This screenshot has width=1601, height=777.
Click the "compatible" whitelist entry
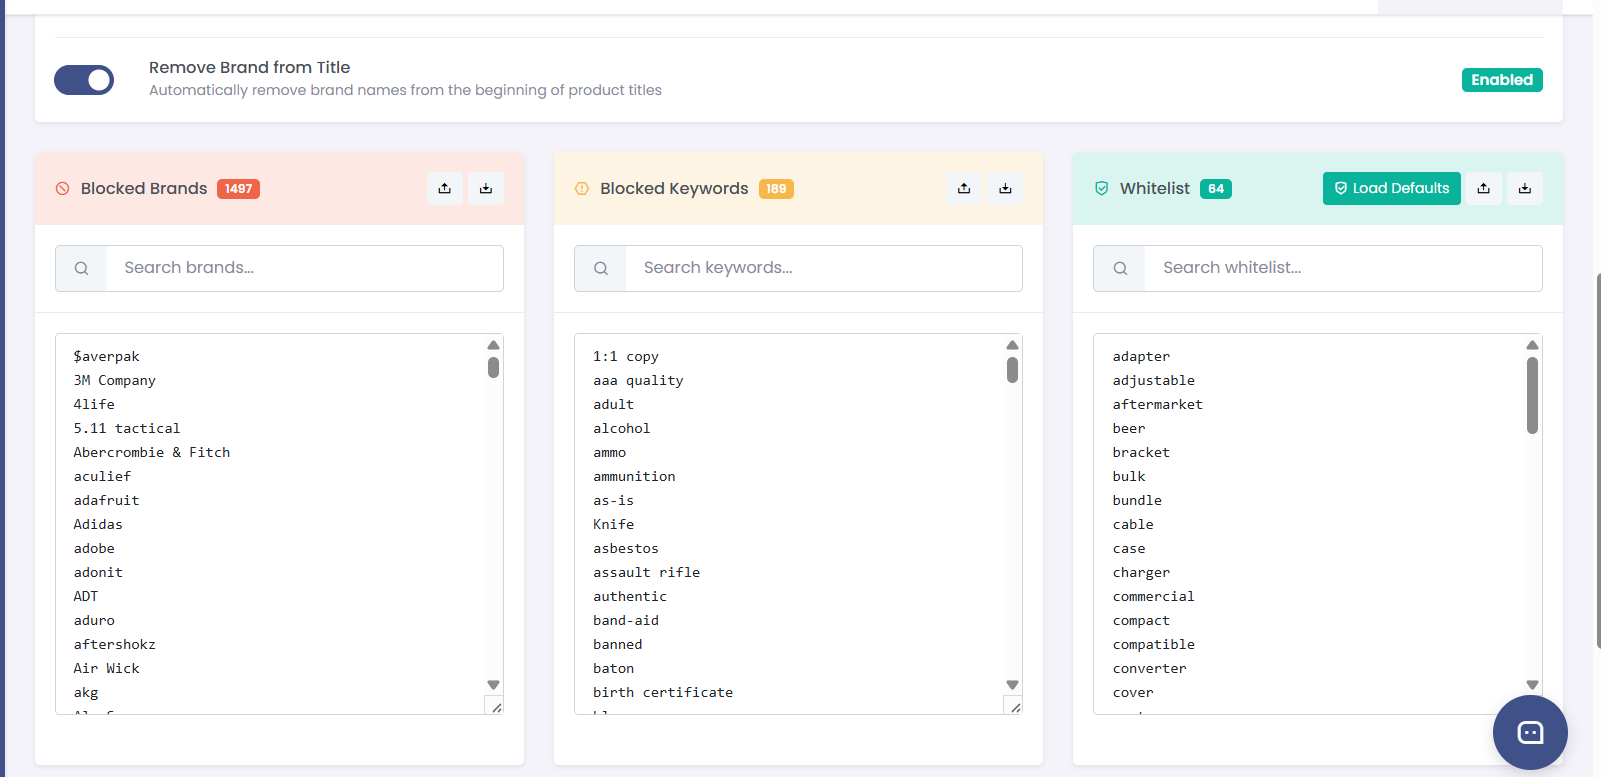coord(1154,645)
